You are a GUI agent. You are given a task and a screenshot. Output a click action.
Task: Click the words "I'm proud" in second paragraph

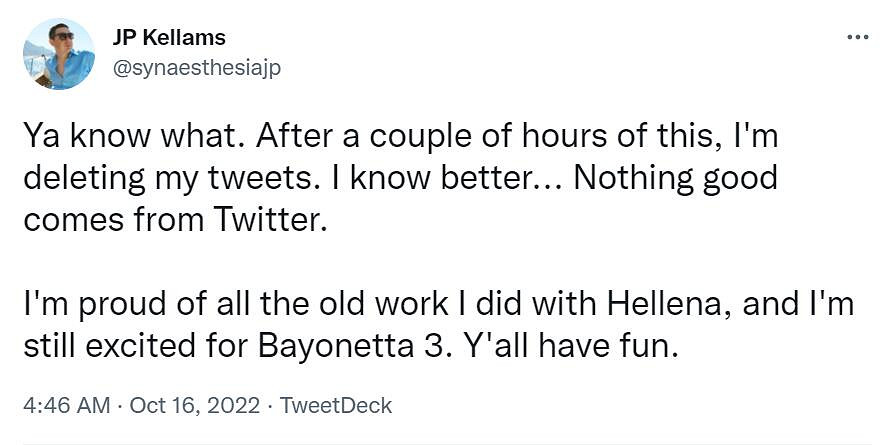(x=80, y=304)
